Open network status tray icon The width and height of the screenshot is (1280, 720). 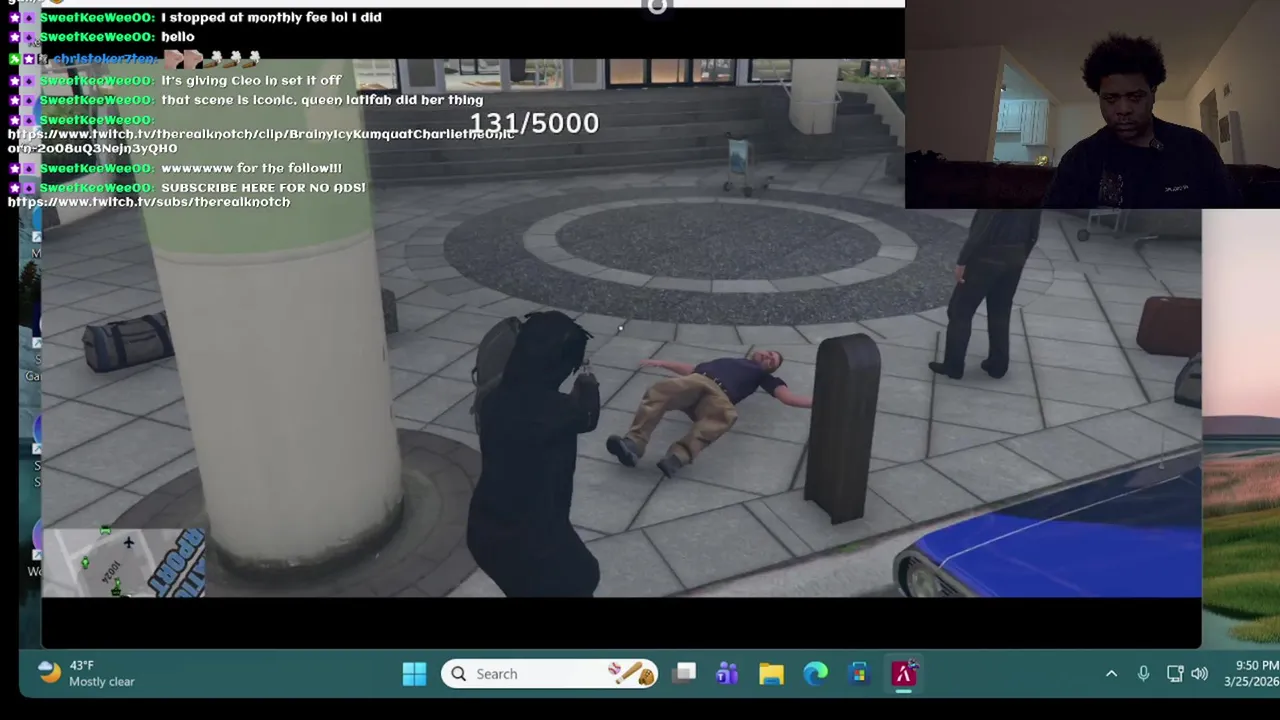point(1175,674)
